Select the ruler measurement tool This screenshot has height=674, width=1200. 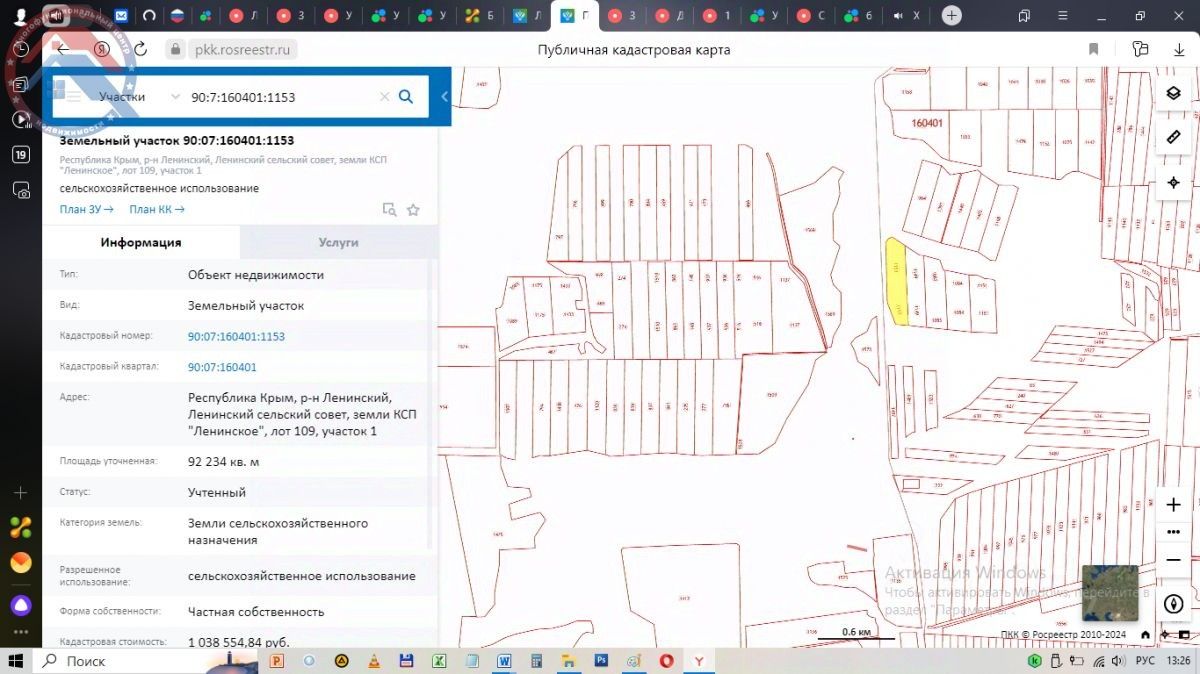[x=1174, y=137]
